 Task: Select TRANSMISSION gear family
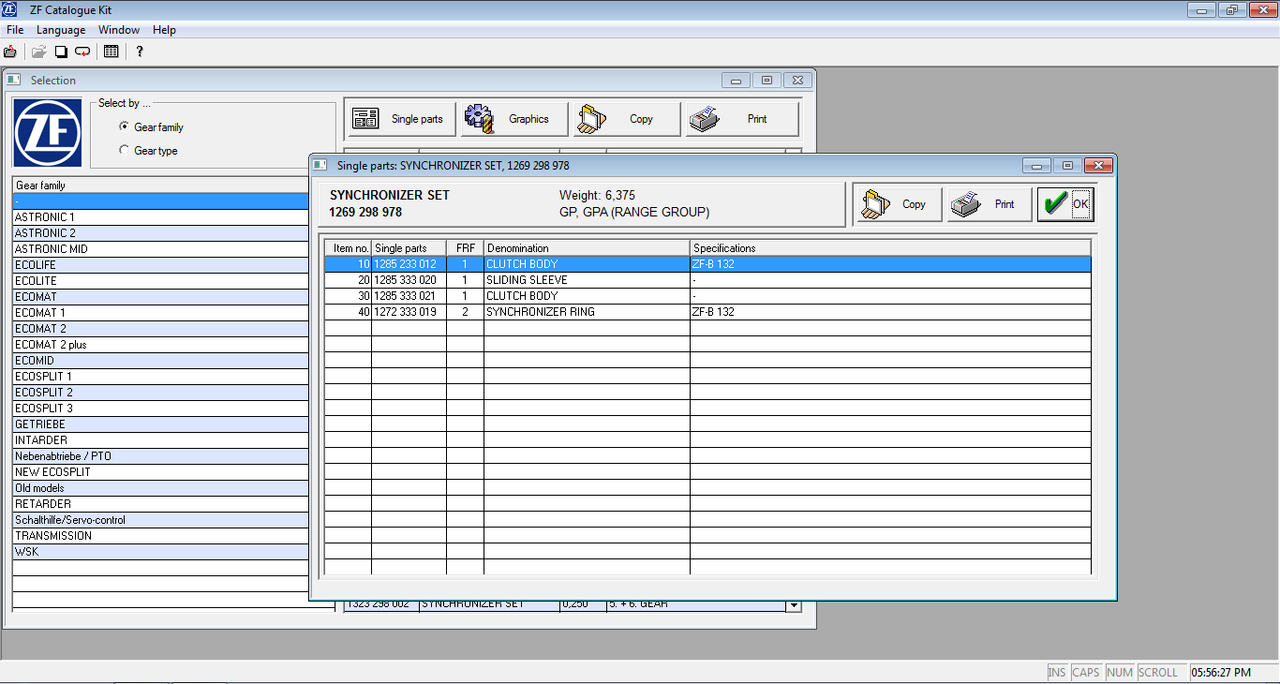pos(160,537)
